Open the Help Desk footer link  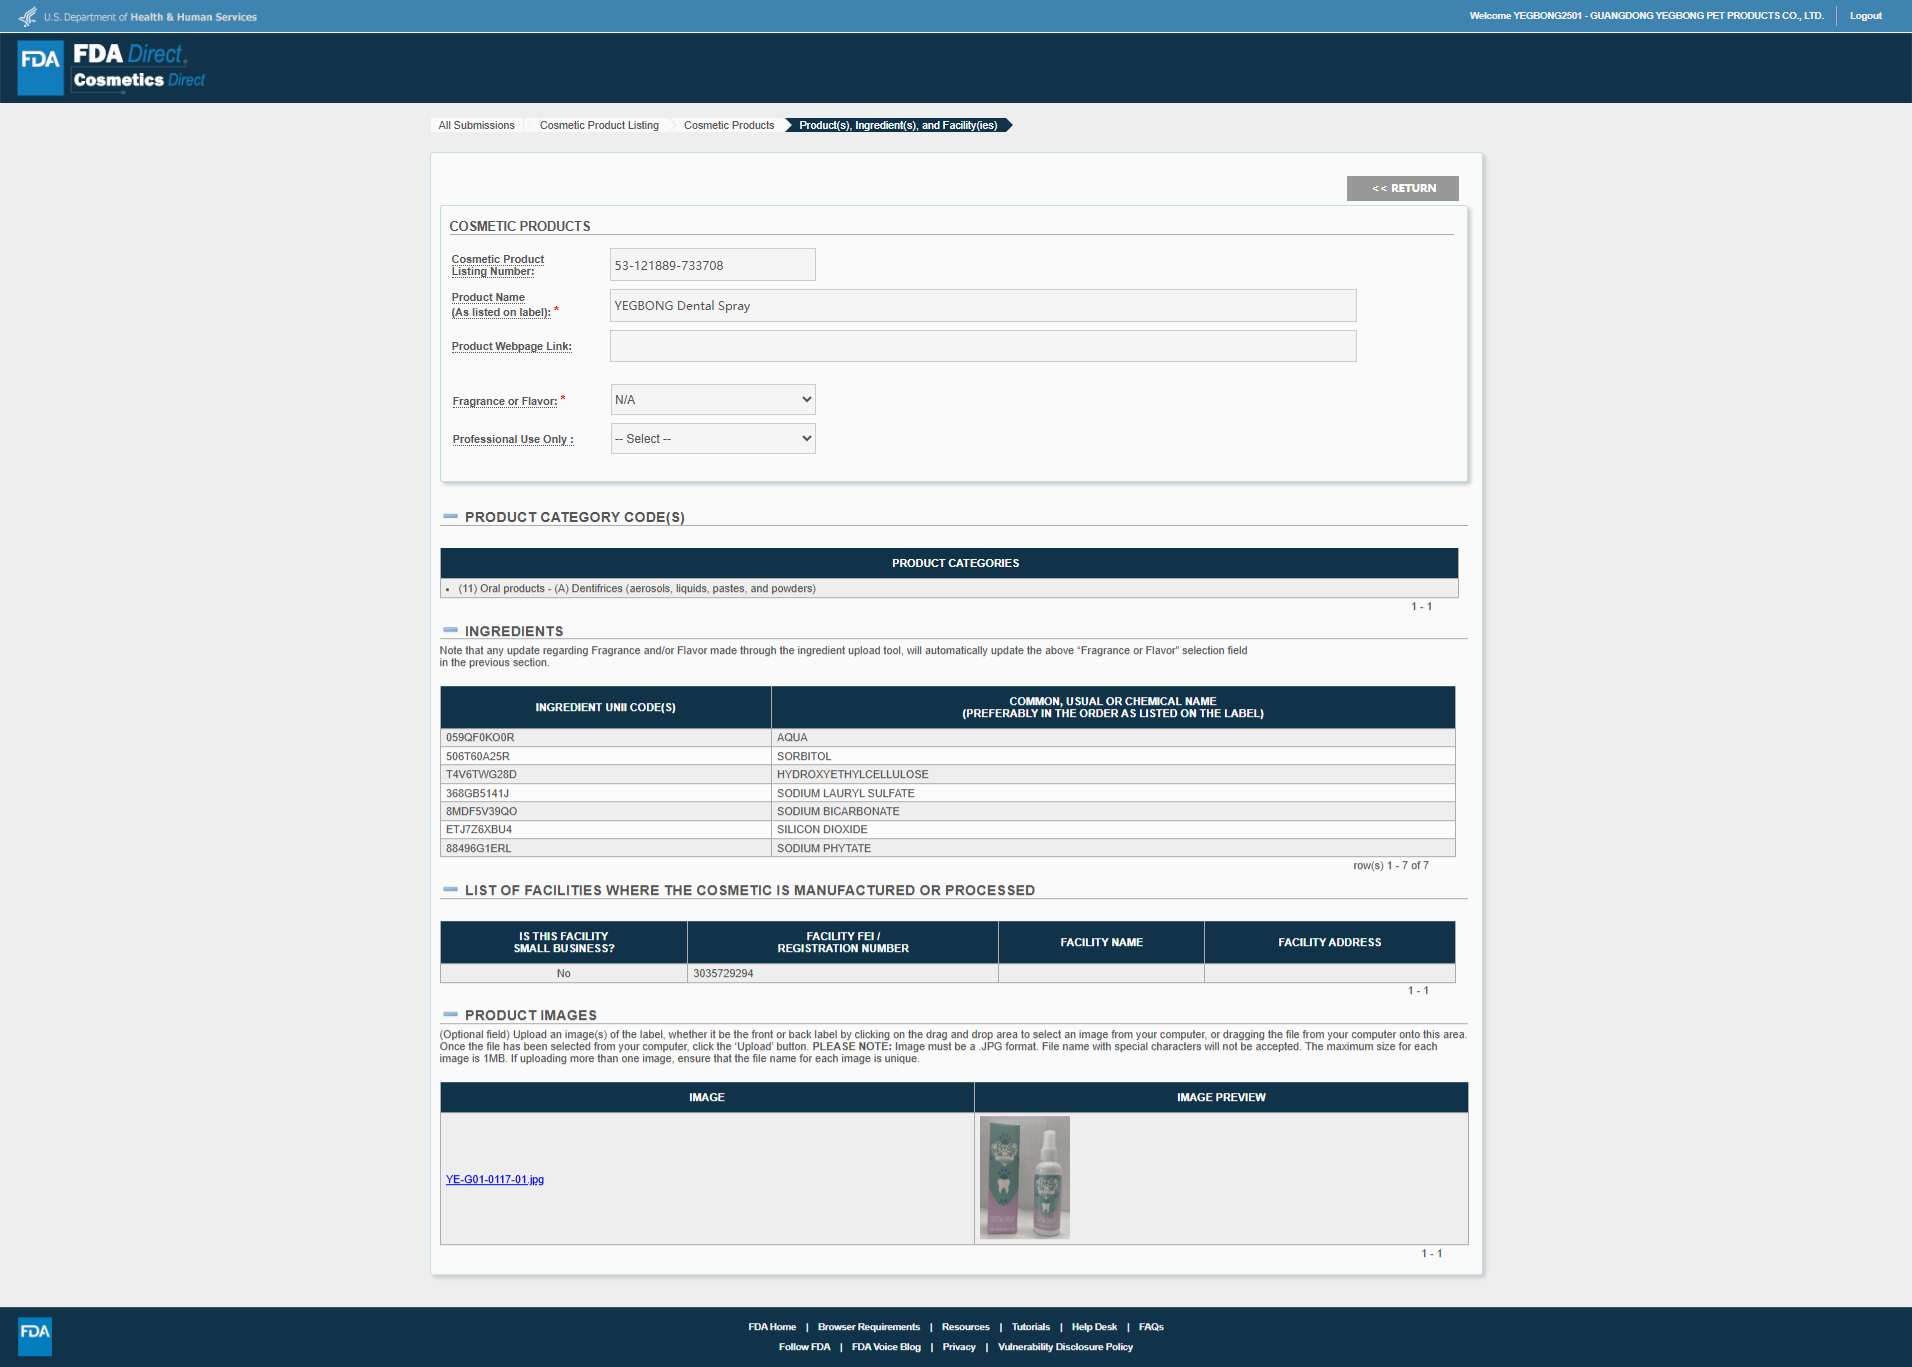1094,1327
